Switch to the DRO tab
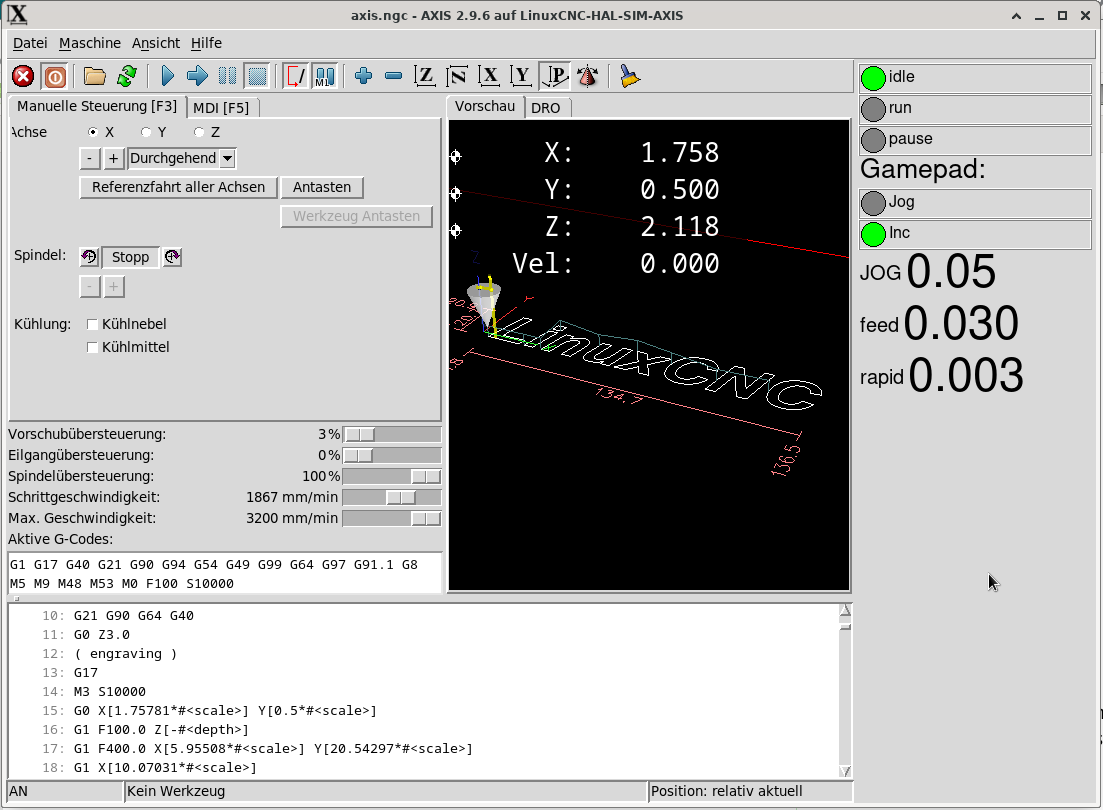 point(545,108)
